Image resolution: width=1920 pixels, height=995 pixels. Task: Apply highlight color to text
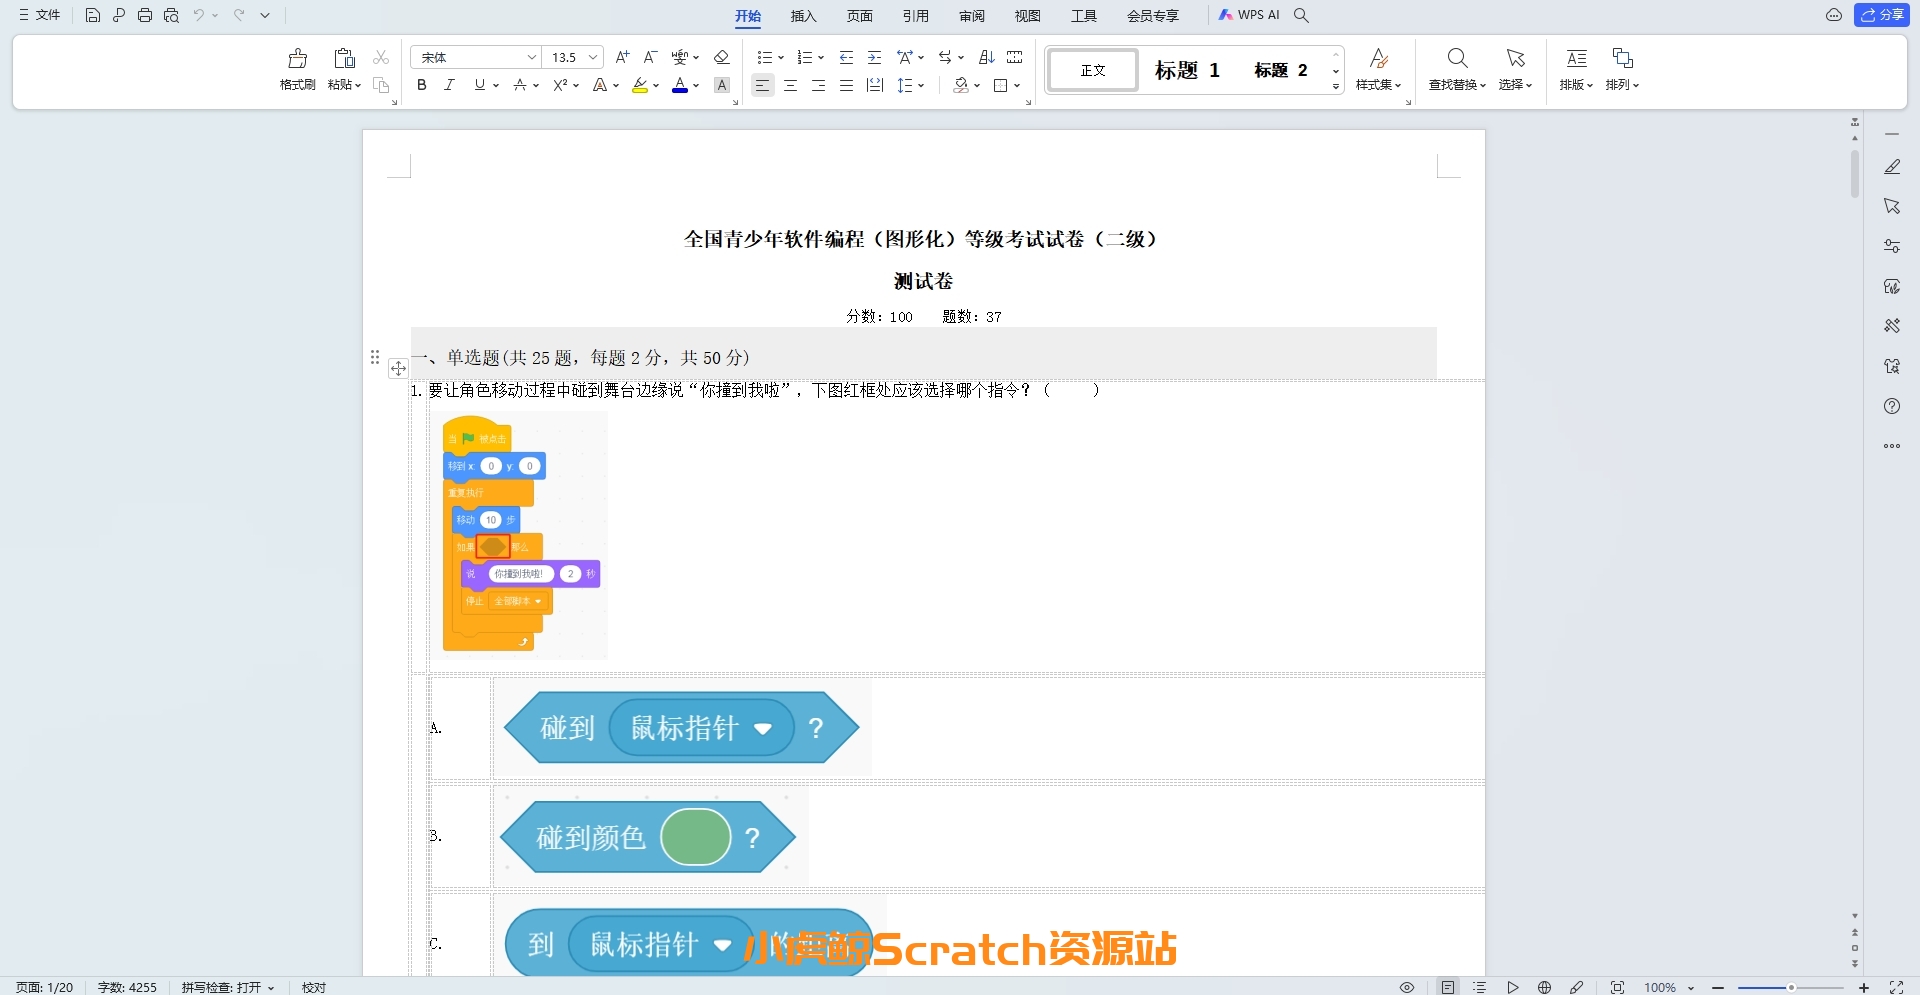tap(640, 86)
